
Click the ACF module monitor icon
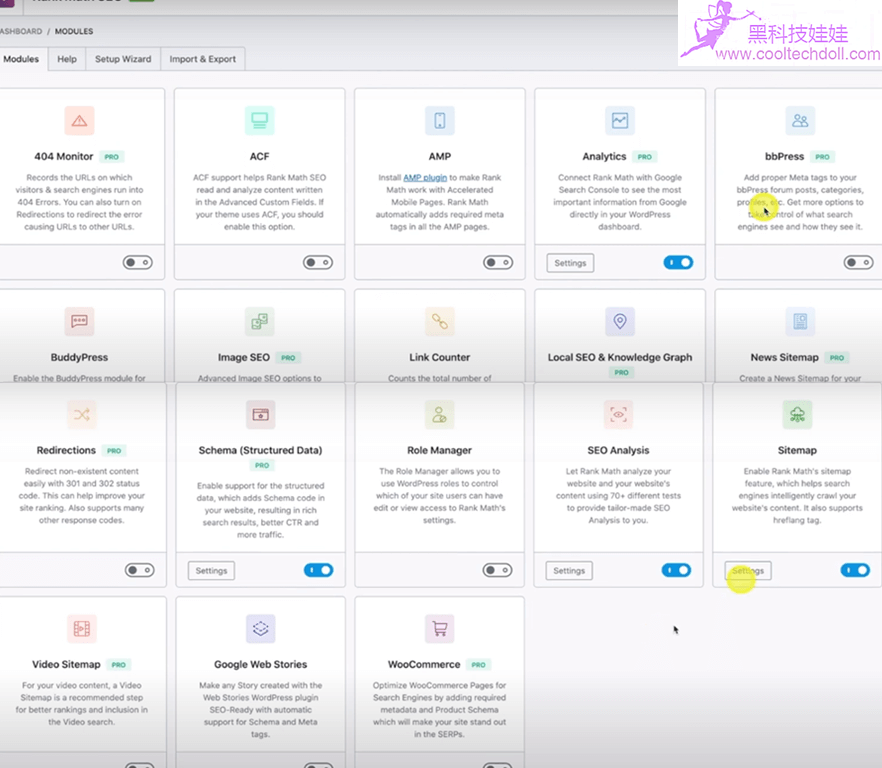(259, 120)
